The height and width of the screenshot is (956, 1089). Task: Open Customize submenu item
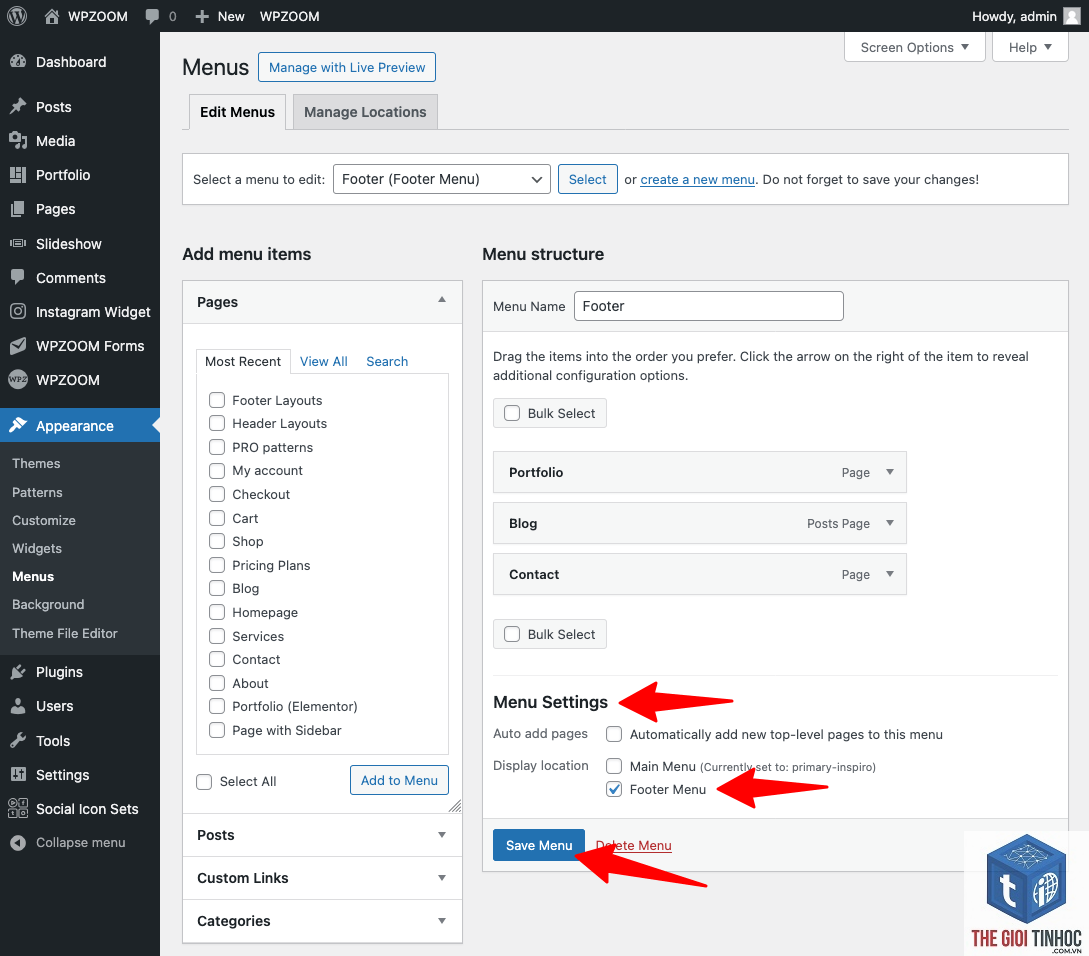click(x=44, y=520)
